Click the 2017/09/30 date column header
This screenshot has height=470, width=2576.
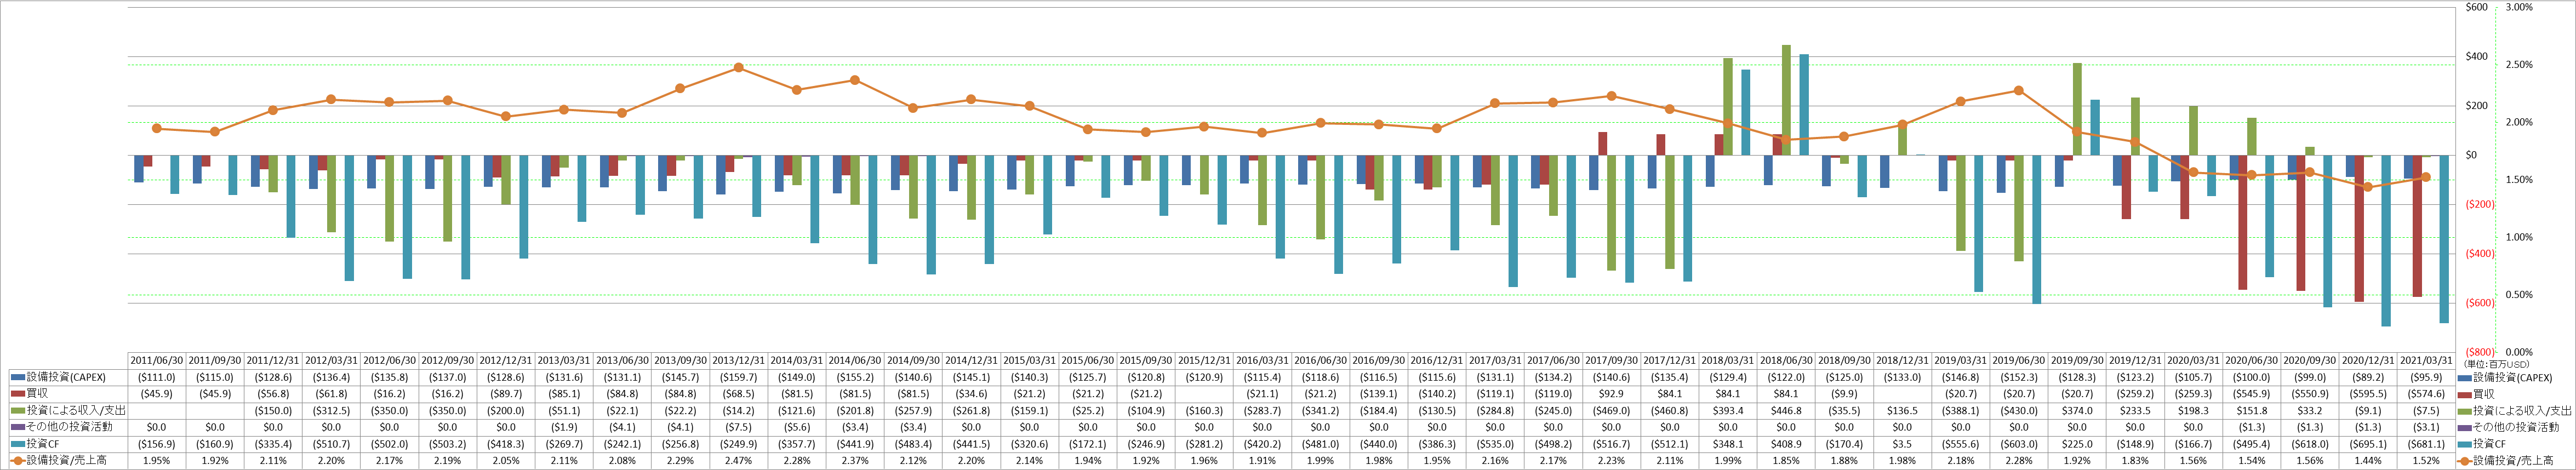tap(1611, 361)
